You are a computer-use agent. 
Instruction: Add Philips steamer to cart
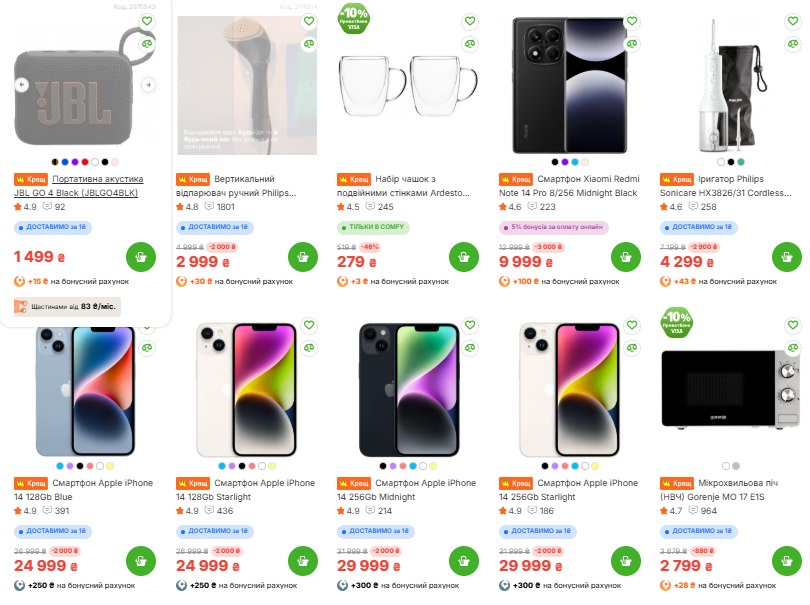(x=303, y=256)
